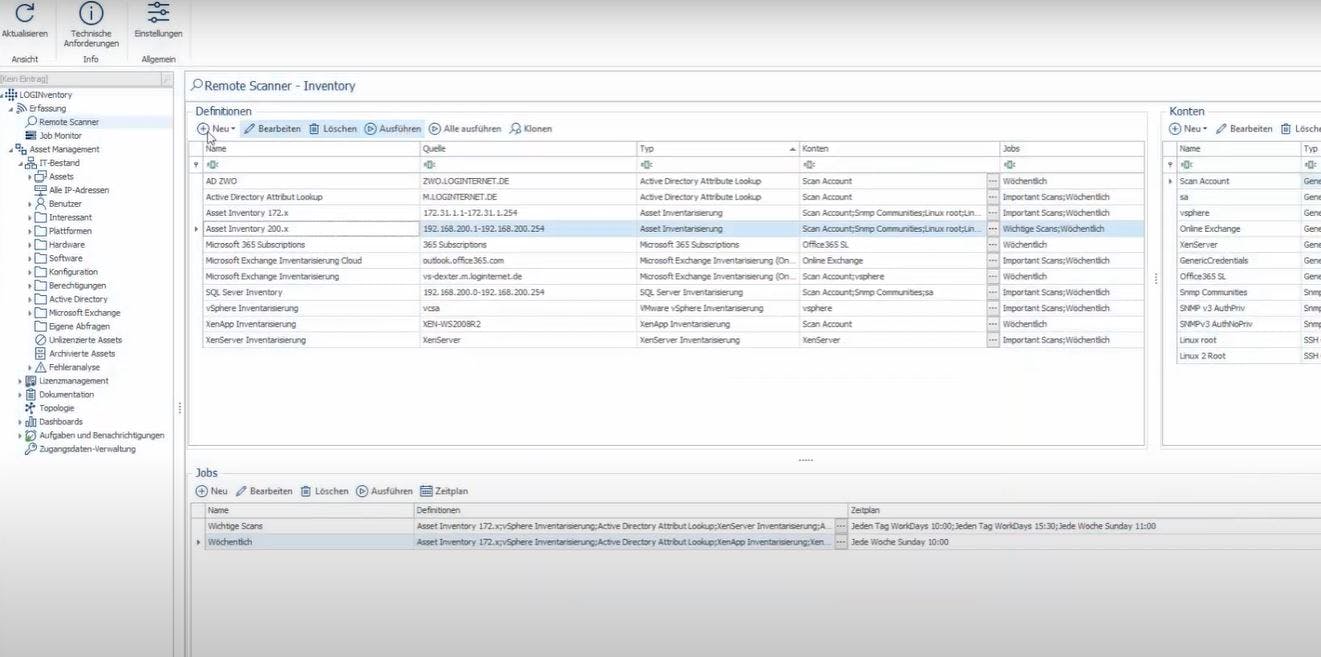Image resolution: width=1321 pixels, height=657 pixels.
Task: Click Alle ausführen play icon
Action: point(465,129)
